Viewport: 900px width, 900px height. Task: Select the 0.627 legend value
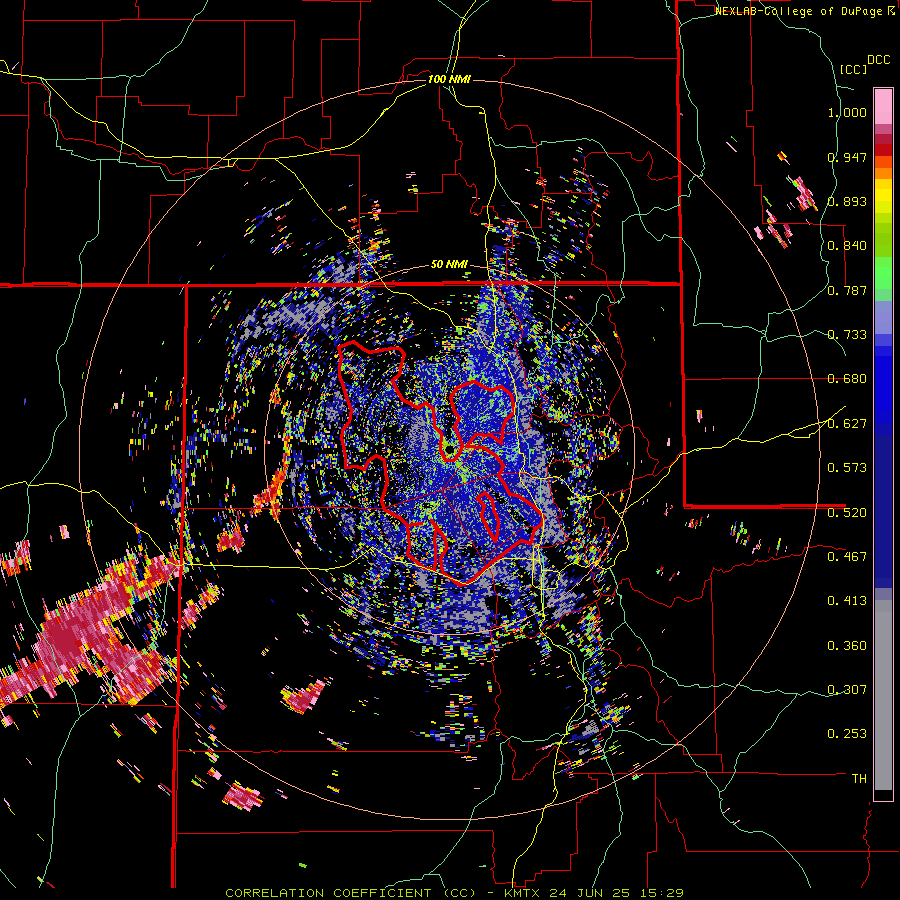[x=847, y=424]
